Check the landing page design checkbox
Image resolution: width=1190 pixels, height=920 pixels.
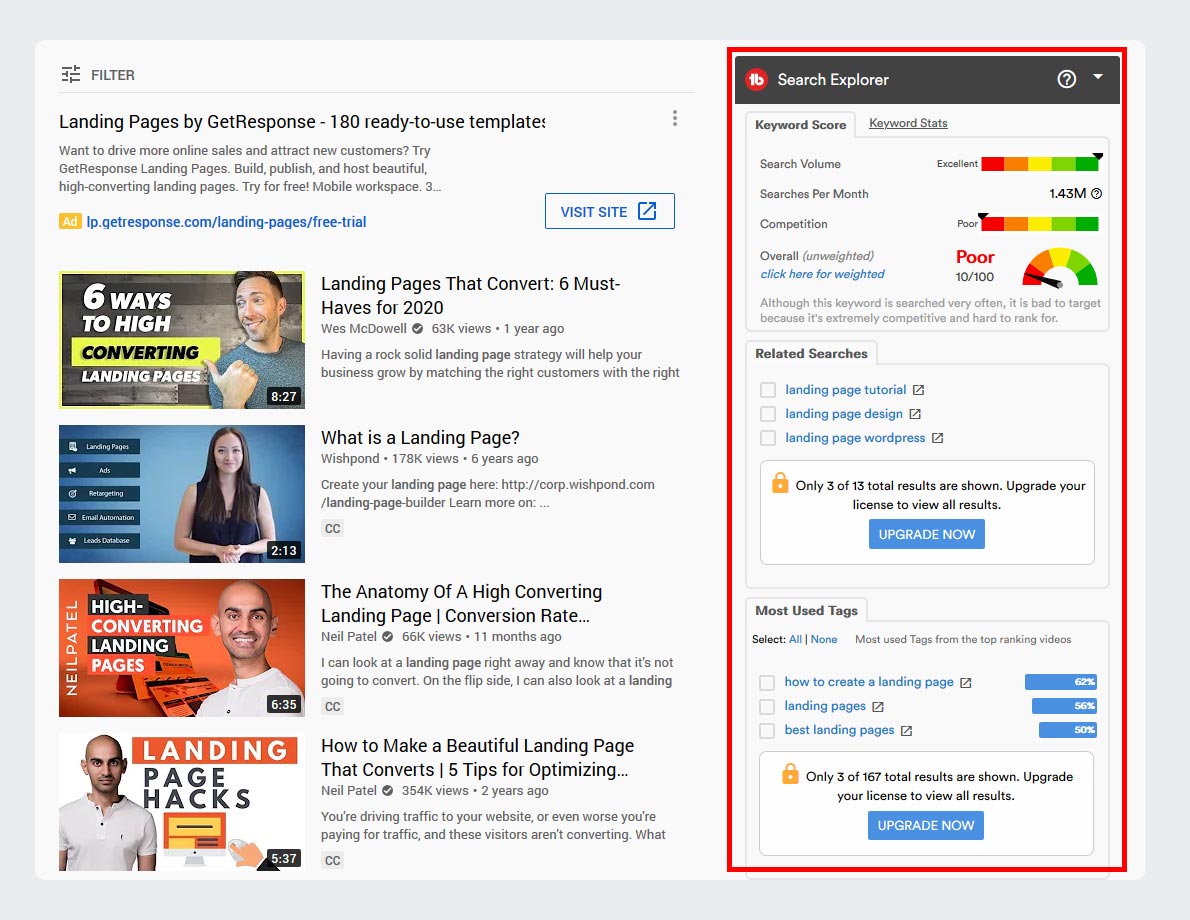point(768,414)
